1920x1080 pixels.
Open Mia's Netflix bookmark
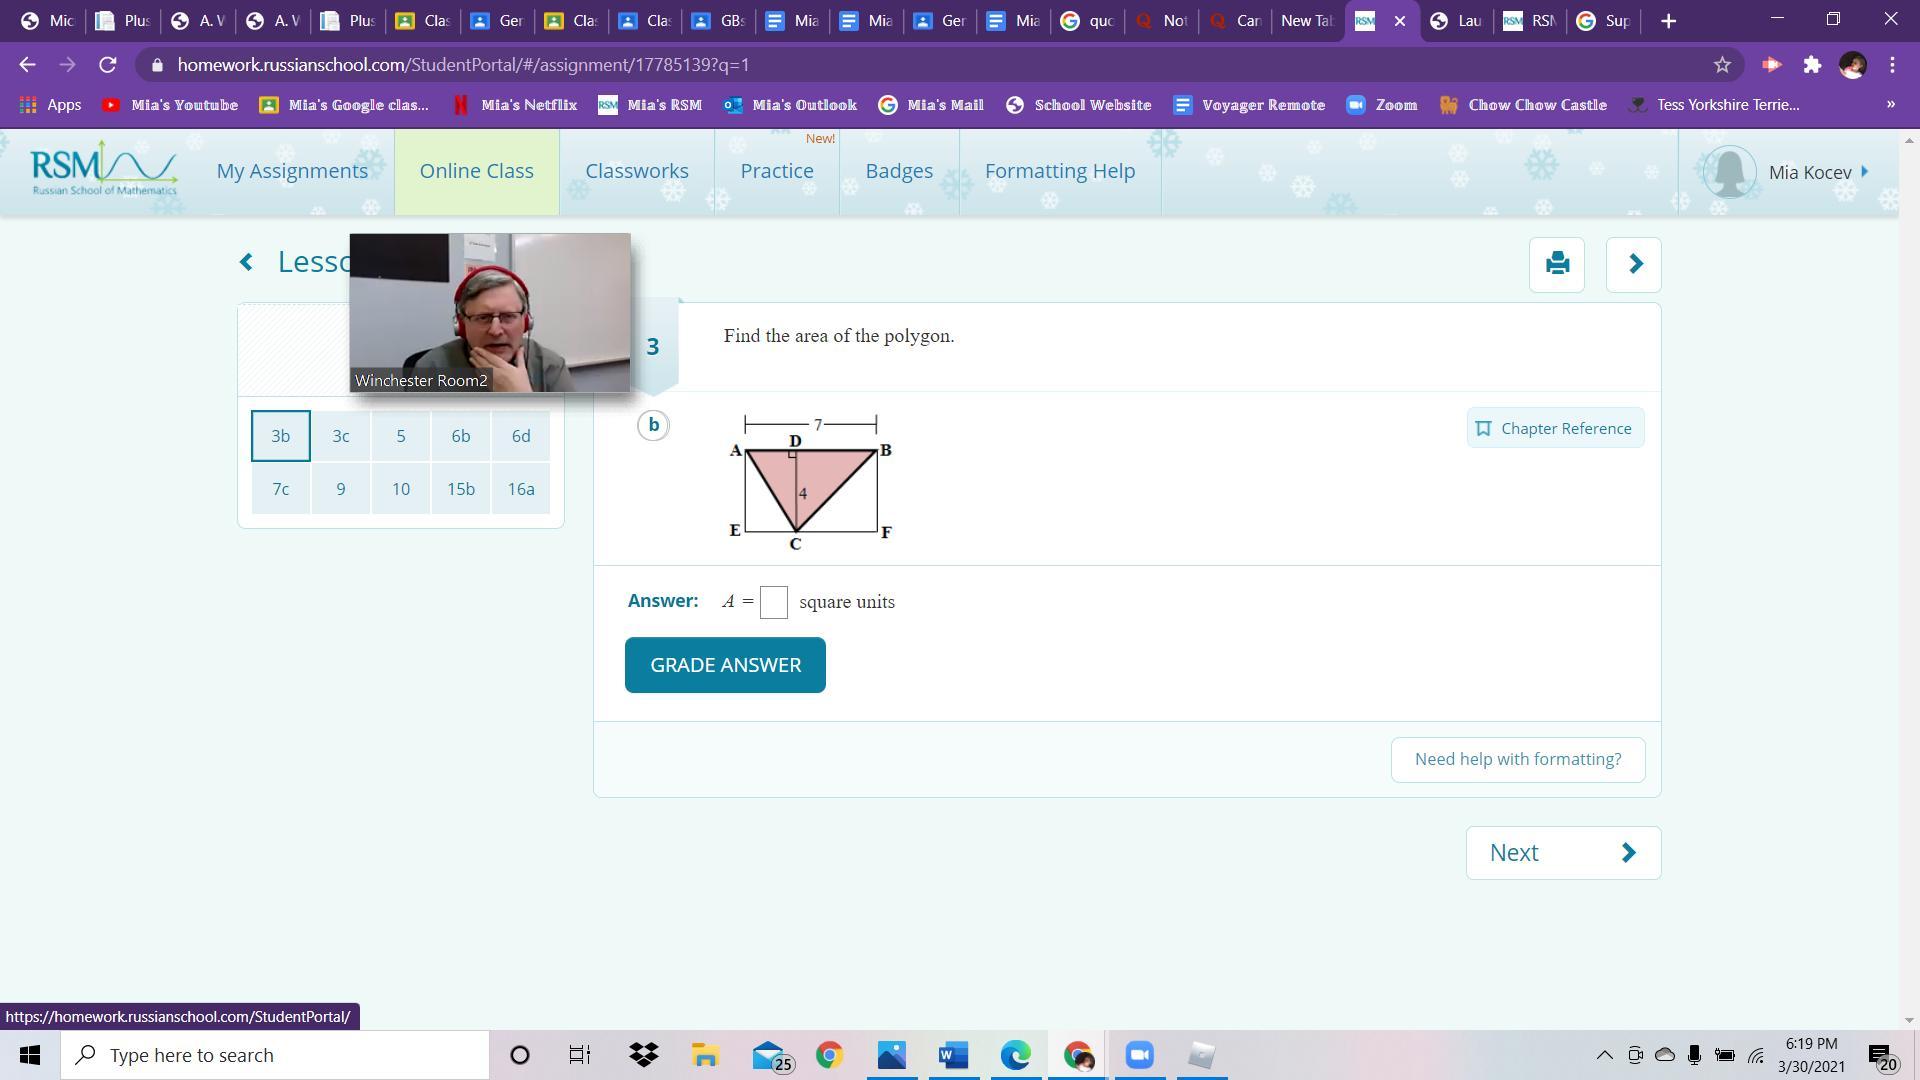click(515, 105)
